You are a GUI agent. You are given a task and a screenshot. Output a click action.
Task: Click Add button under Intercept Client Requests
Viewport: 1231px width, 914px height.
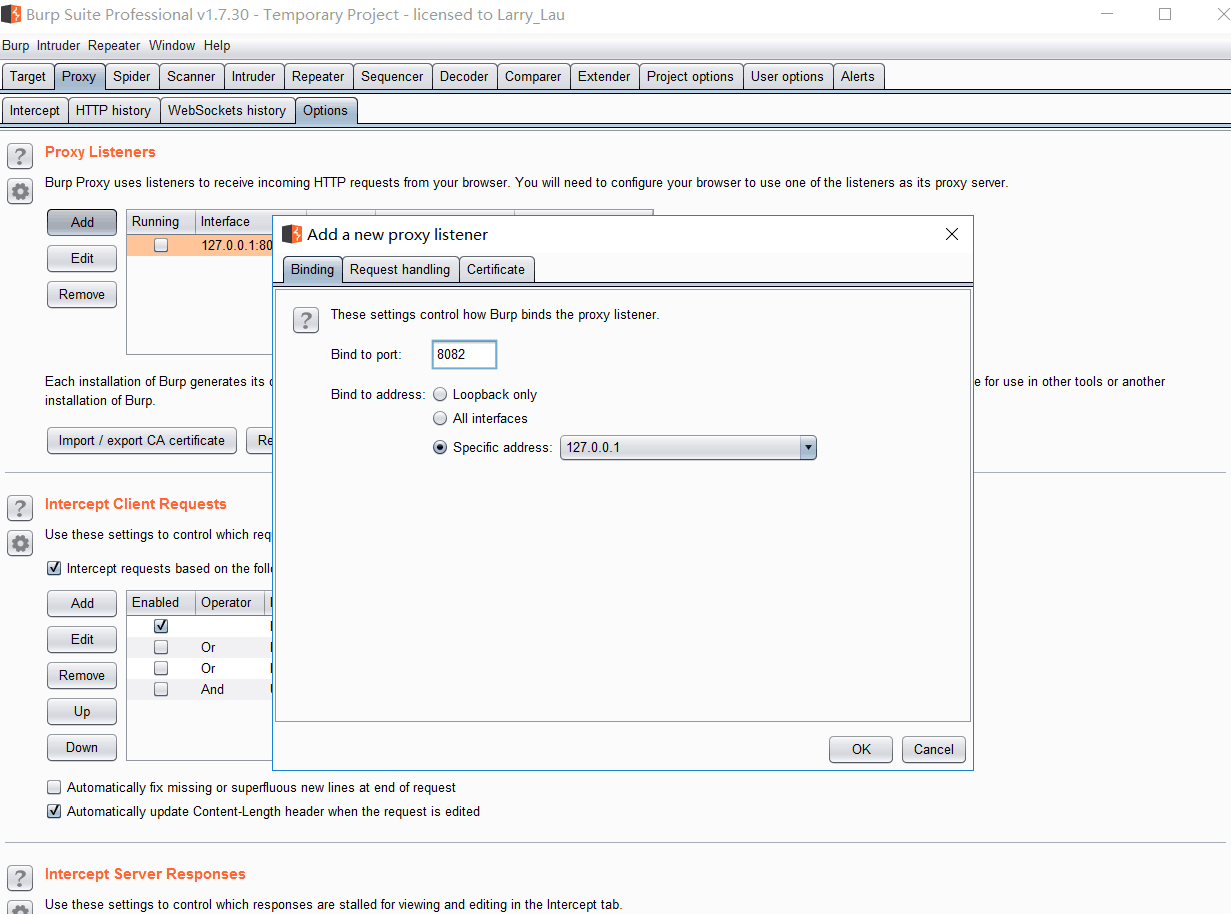click(82, 603)
